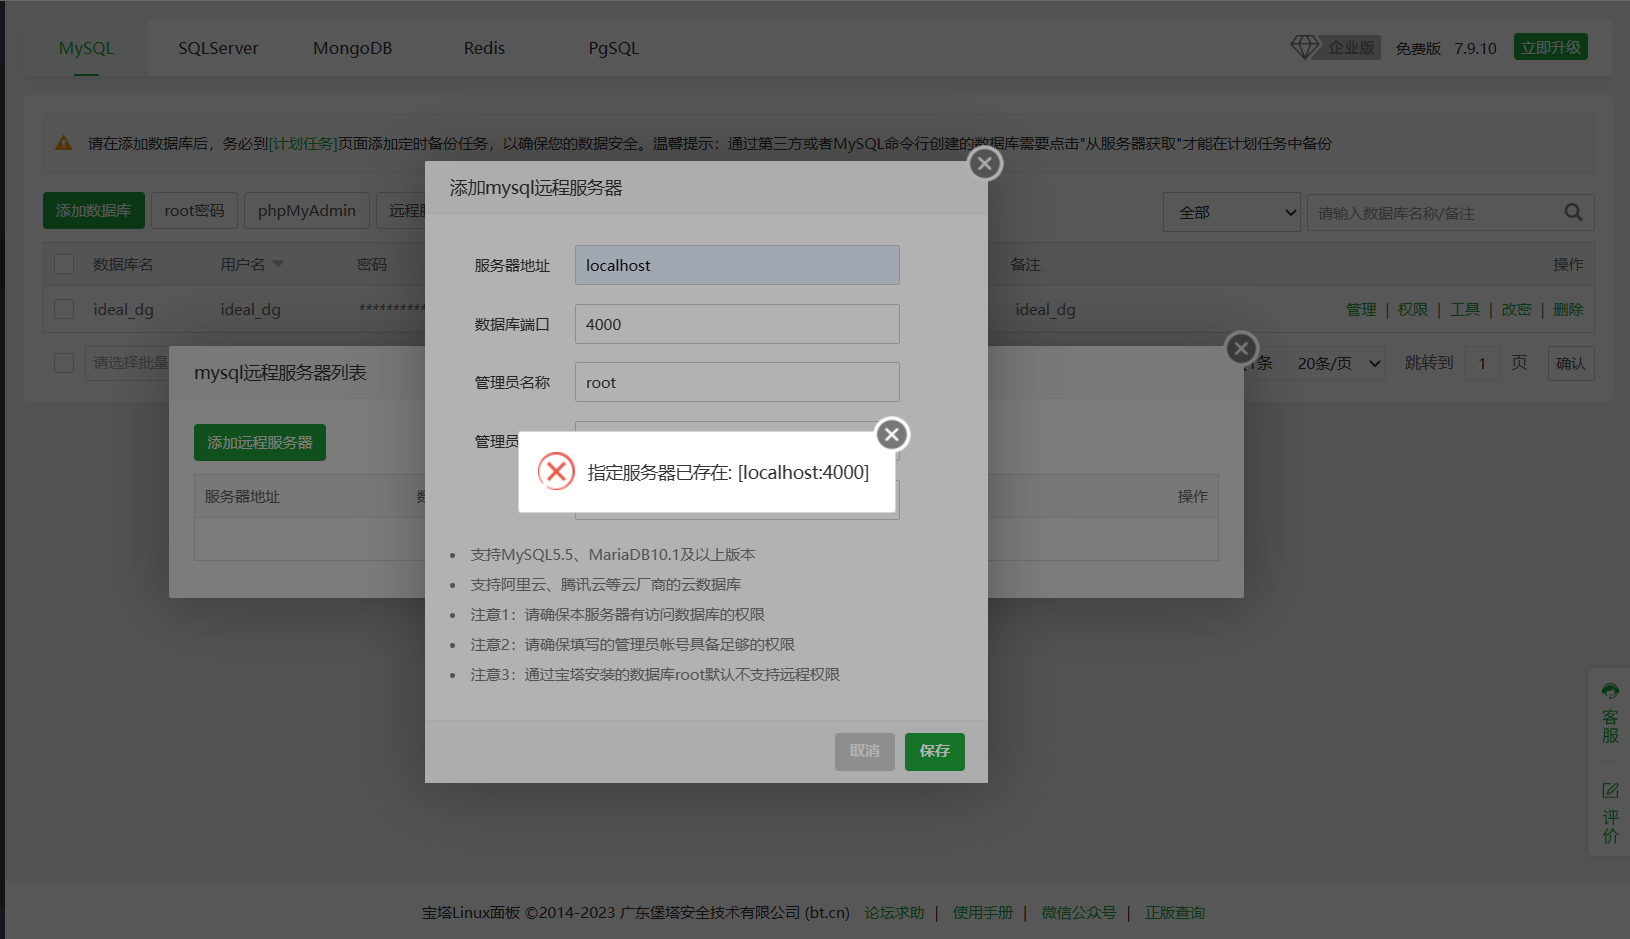Dismiss the server already exists error popup

(x=892, y=434)
